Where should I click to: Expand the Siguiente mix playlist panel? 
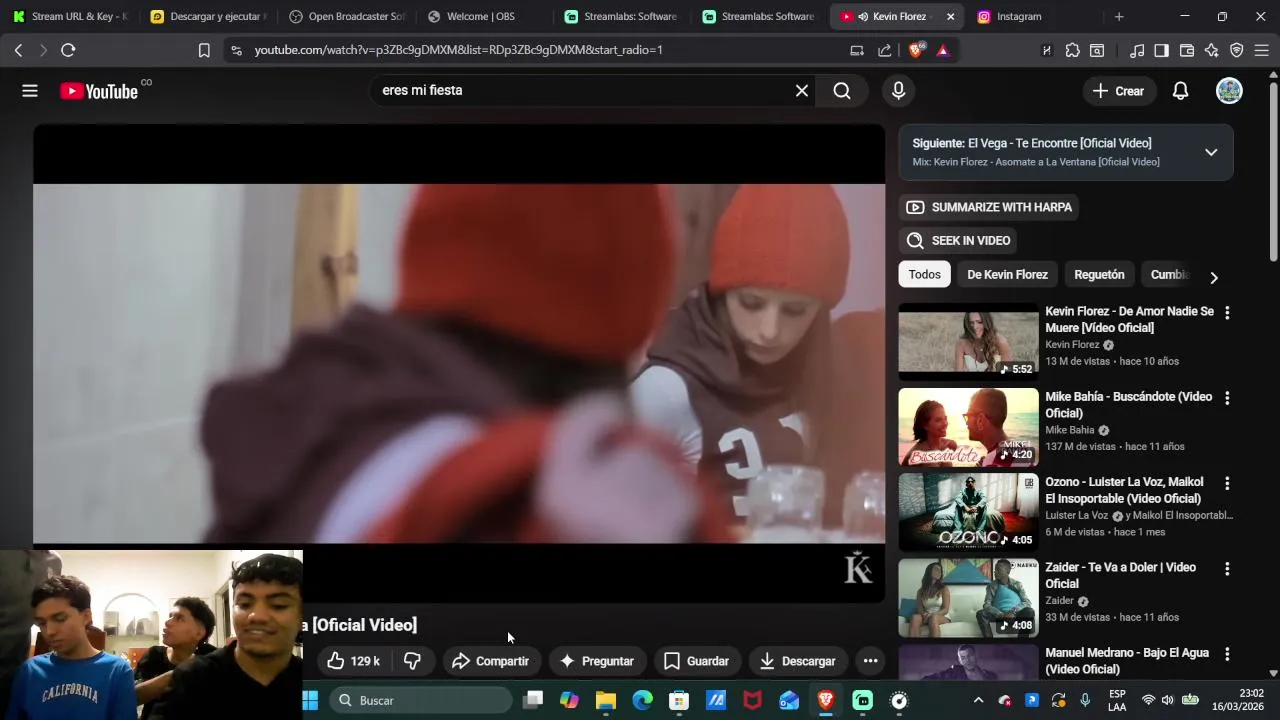tap(1211, 152)
